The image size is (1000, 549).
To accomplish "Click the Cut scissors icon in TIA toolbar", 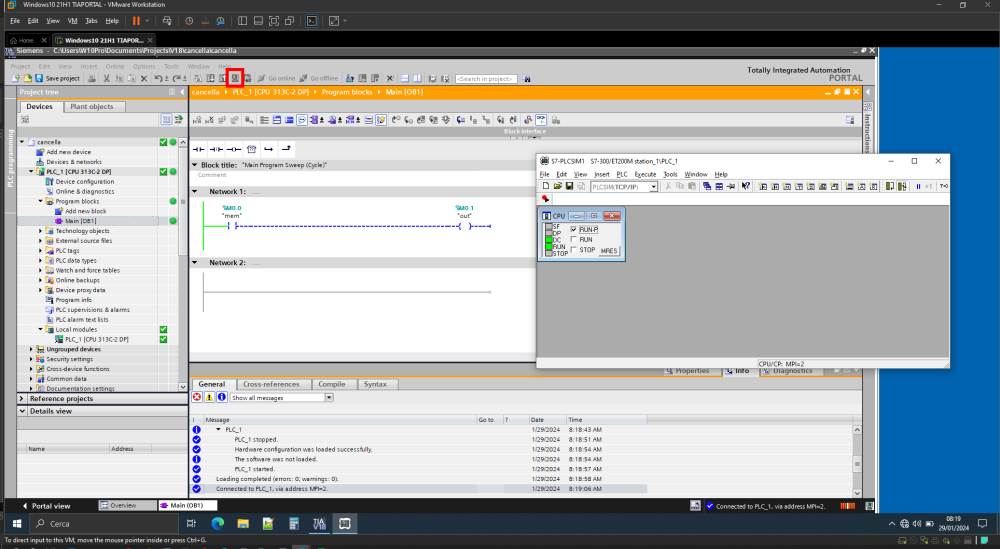I will [107, 78].
